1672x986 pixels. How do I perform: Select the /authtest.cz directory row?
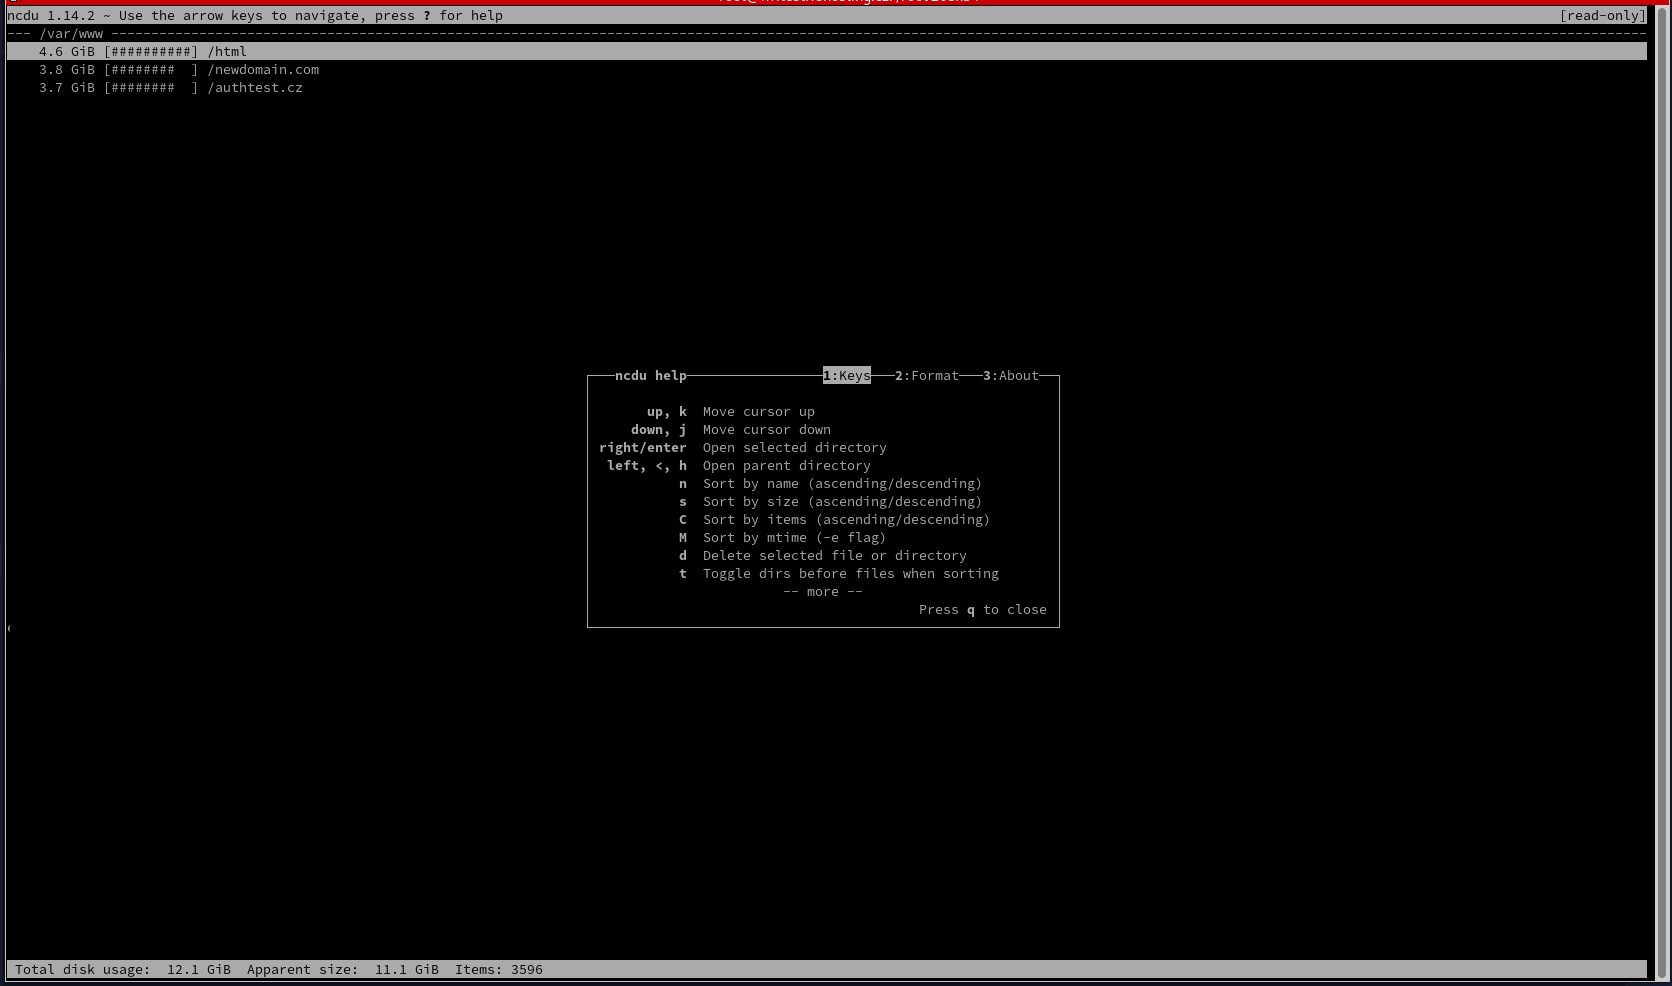coord(827,87)
